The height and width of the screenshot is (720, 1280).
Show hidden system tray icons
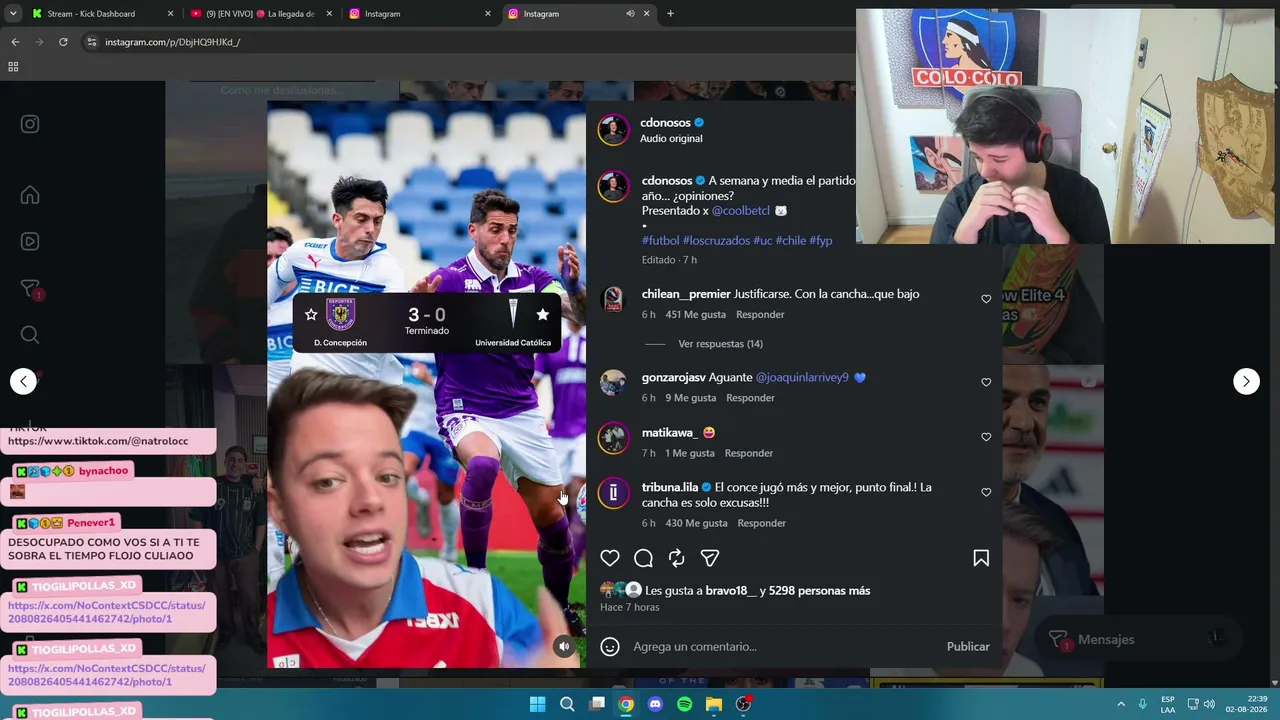pos(1121,704)
